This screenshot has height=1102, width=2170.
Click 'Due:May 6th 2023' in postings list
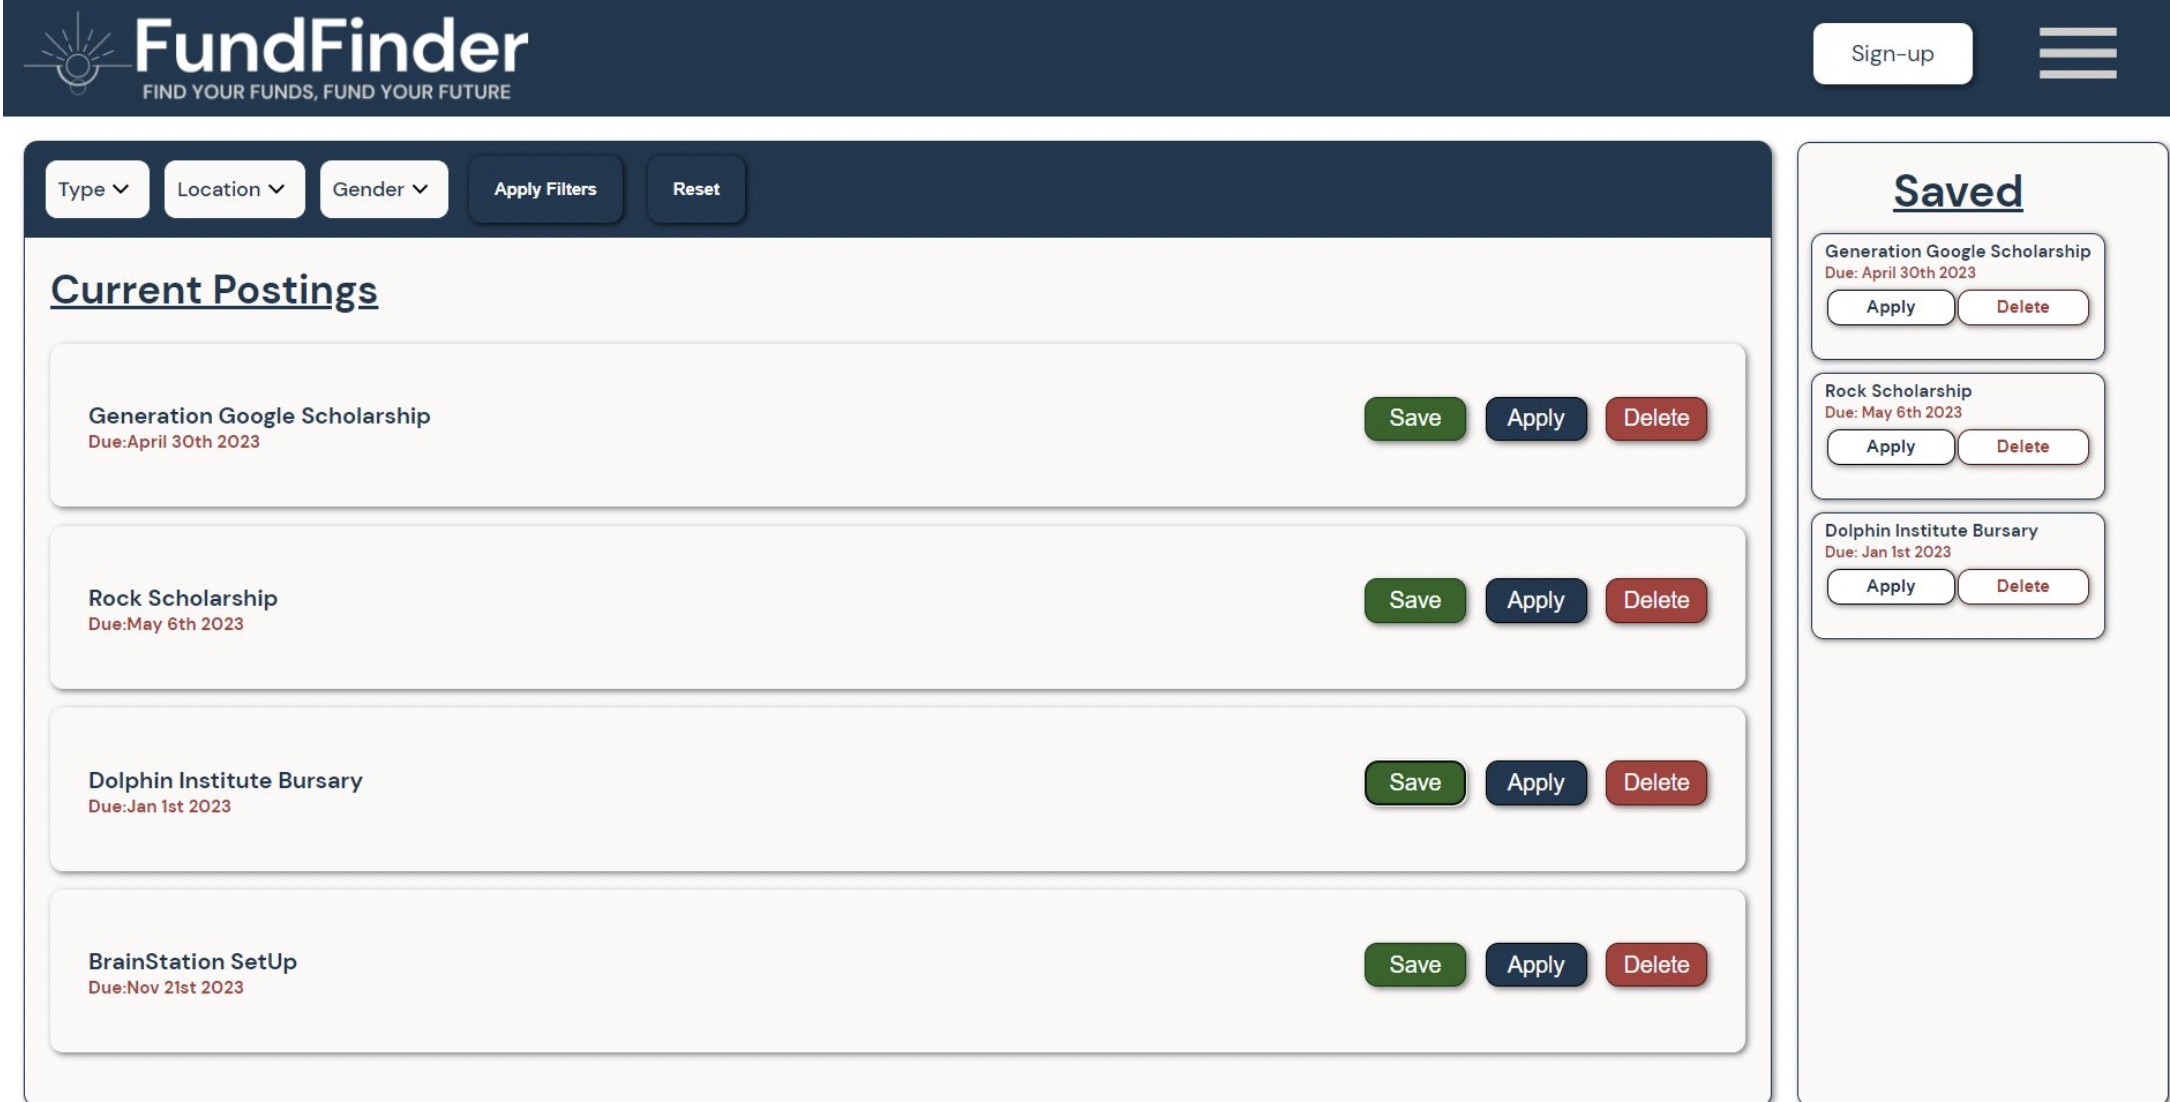[x=166, y=624]
